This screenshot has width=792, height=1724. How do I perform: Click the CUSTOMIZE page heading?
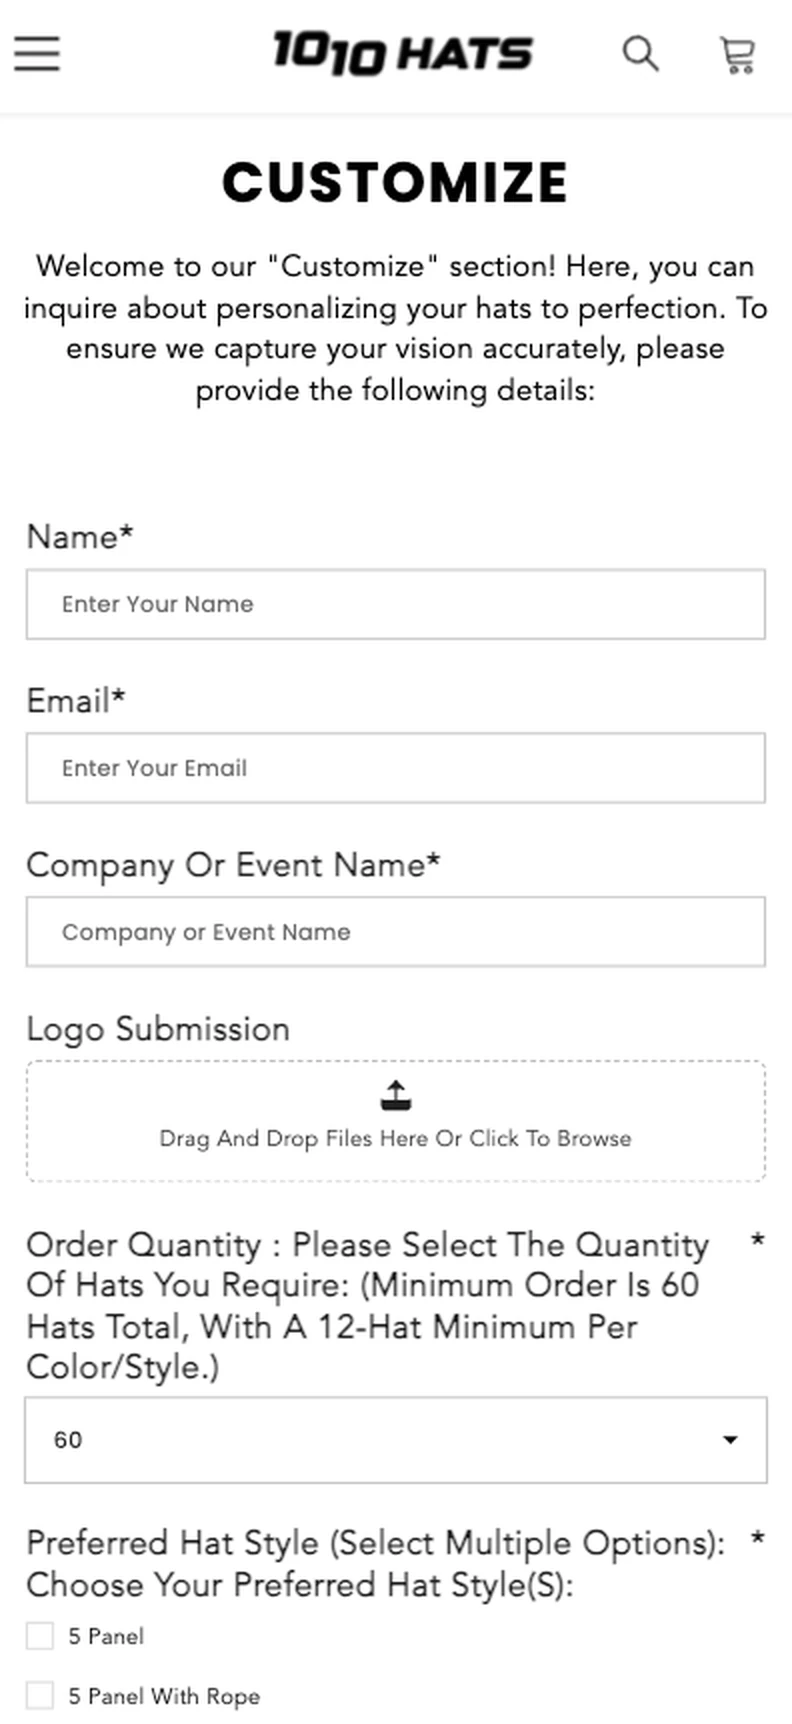click(395, 182)
